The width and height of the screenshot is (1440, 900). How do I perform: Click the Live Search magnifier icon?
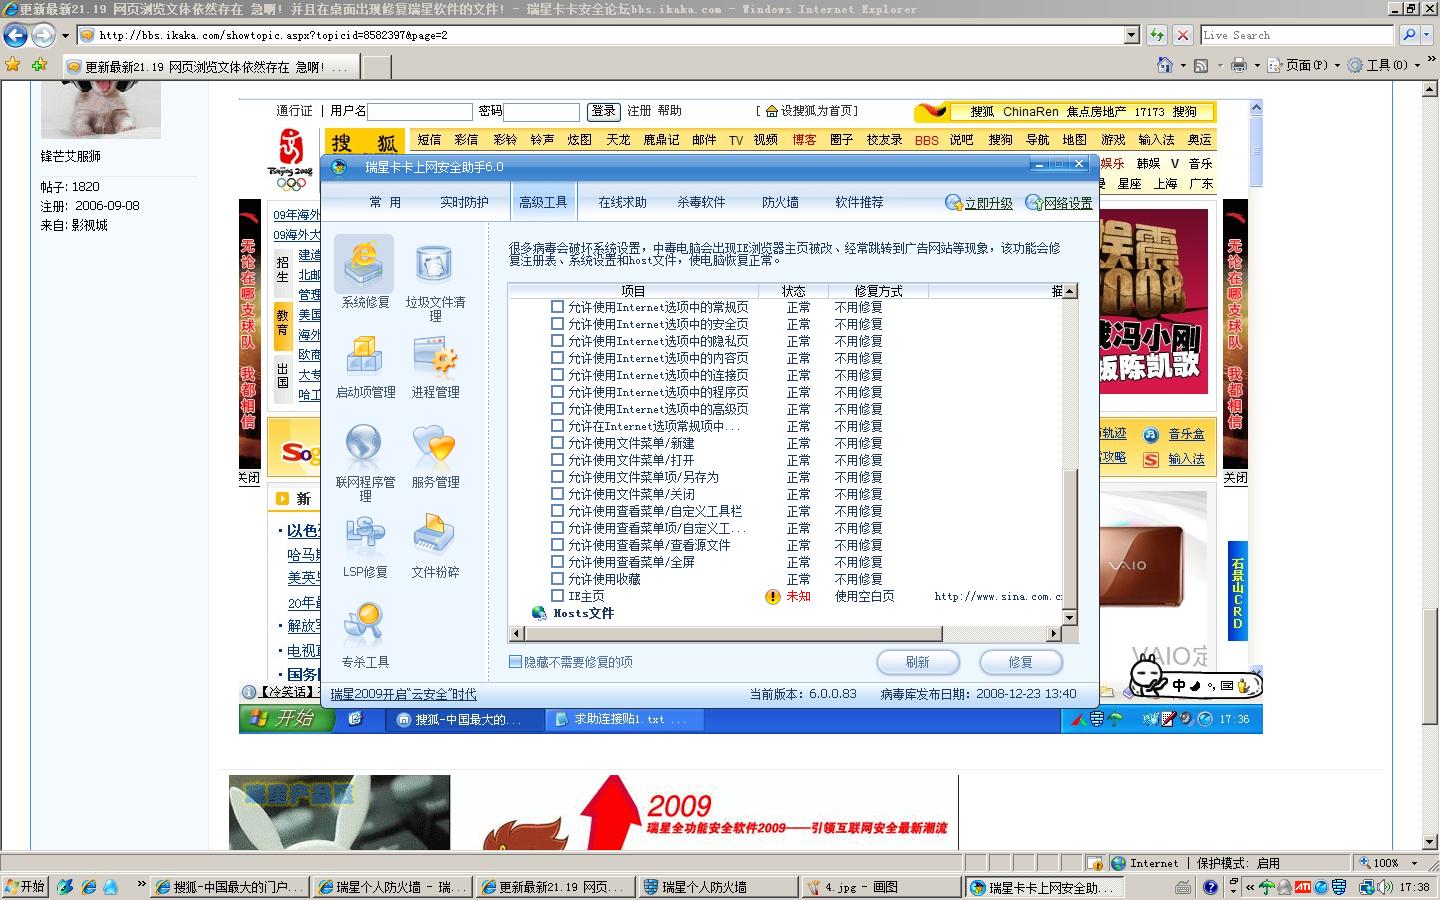coord(1408,35)
